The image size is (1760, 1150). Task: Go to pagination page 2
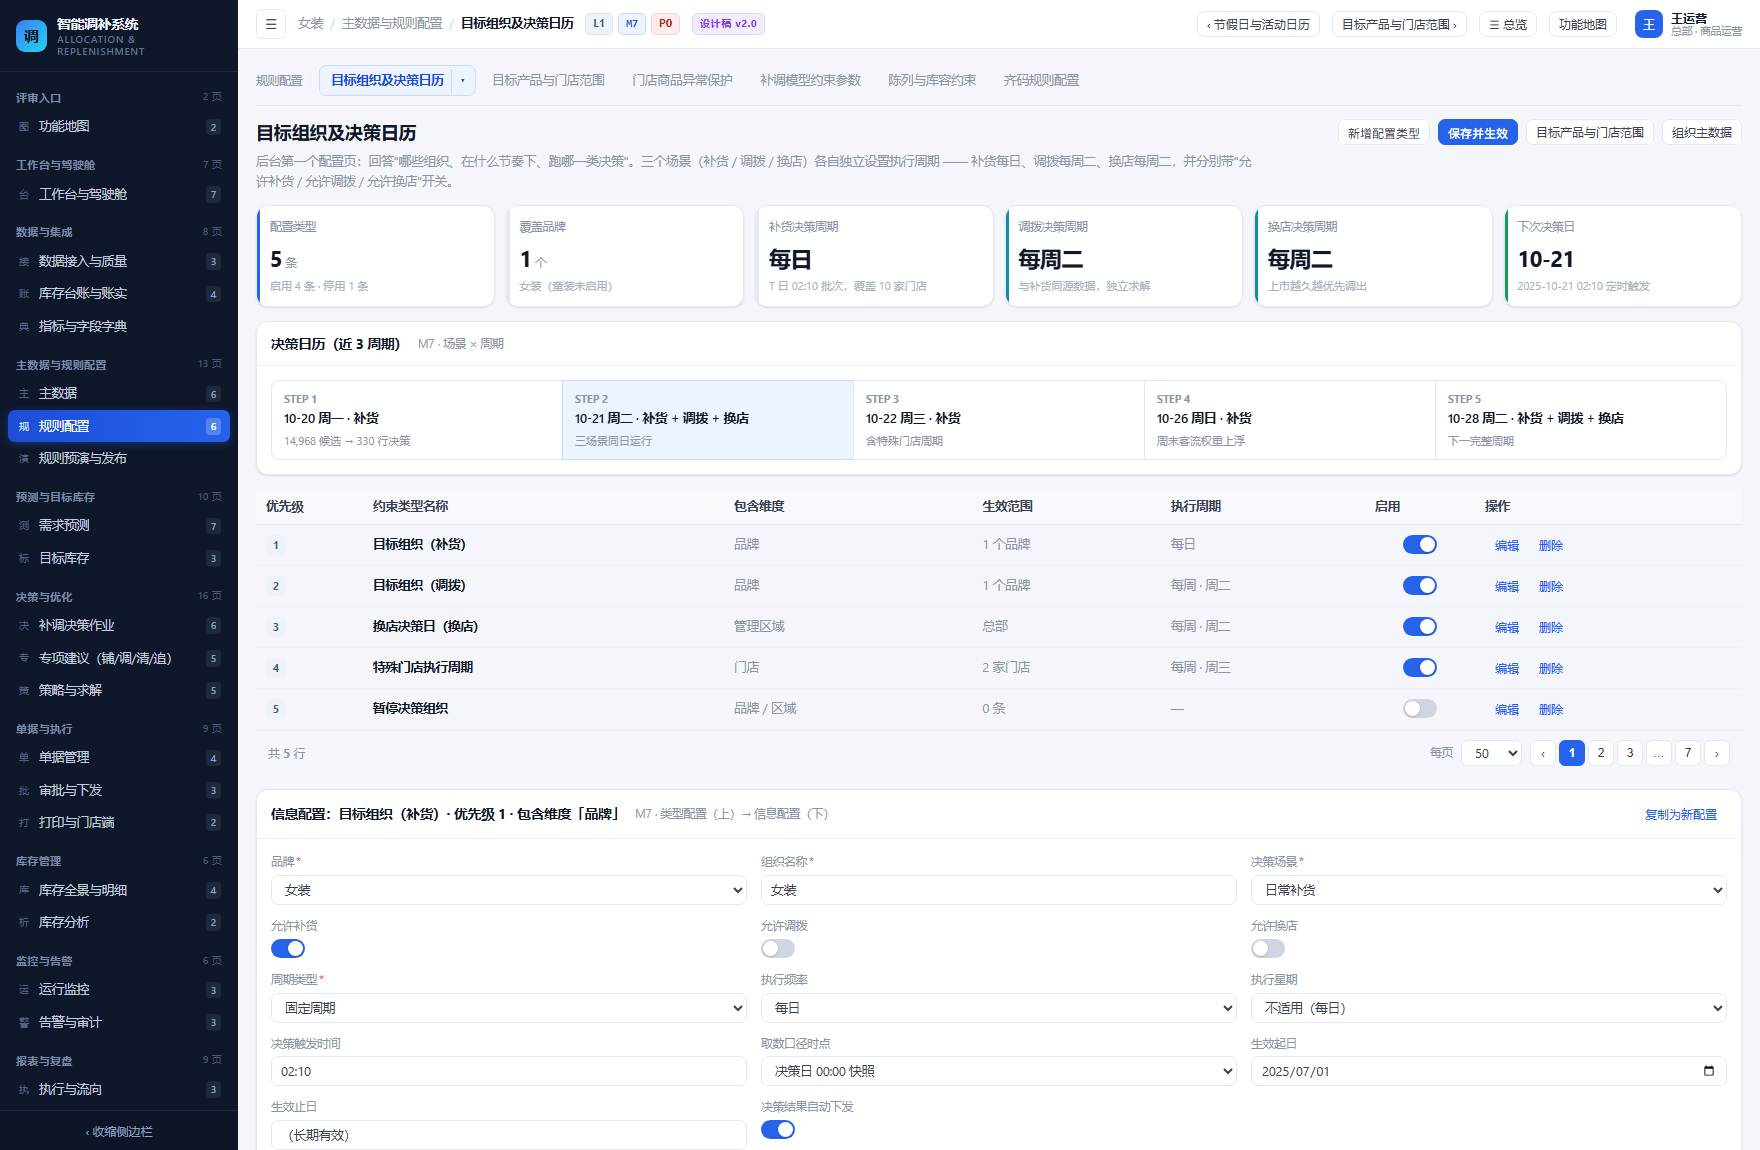tap(1601, 753)
